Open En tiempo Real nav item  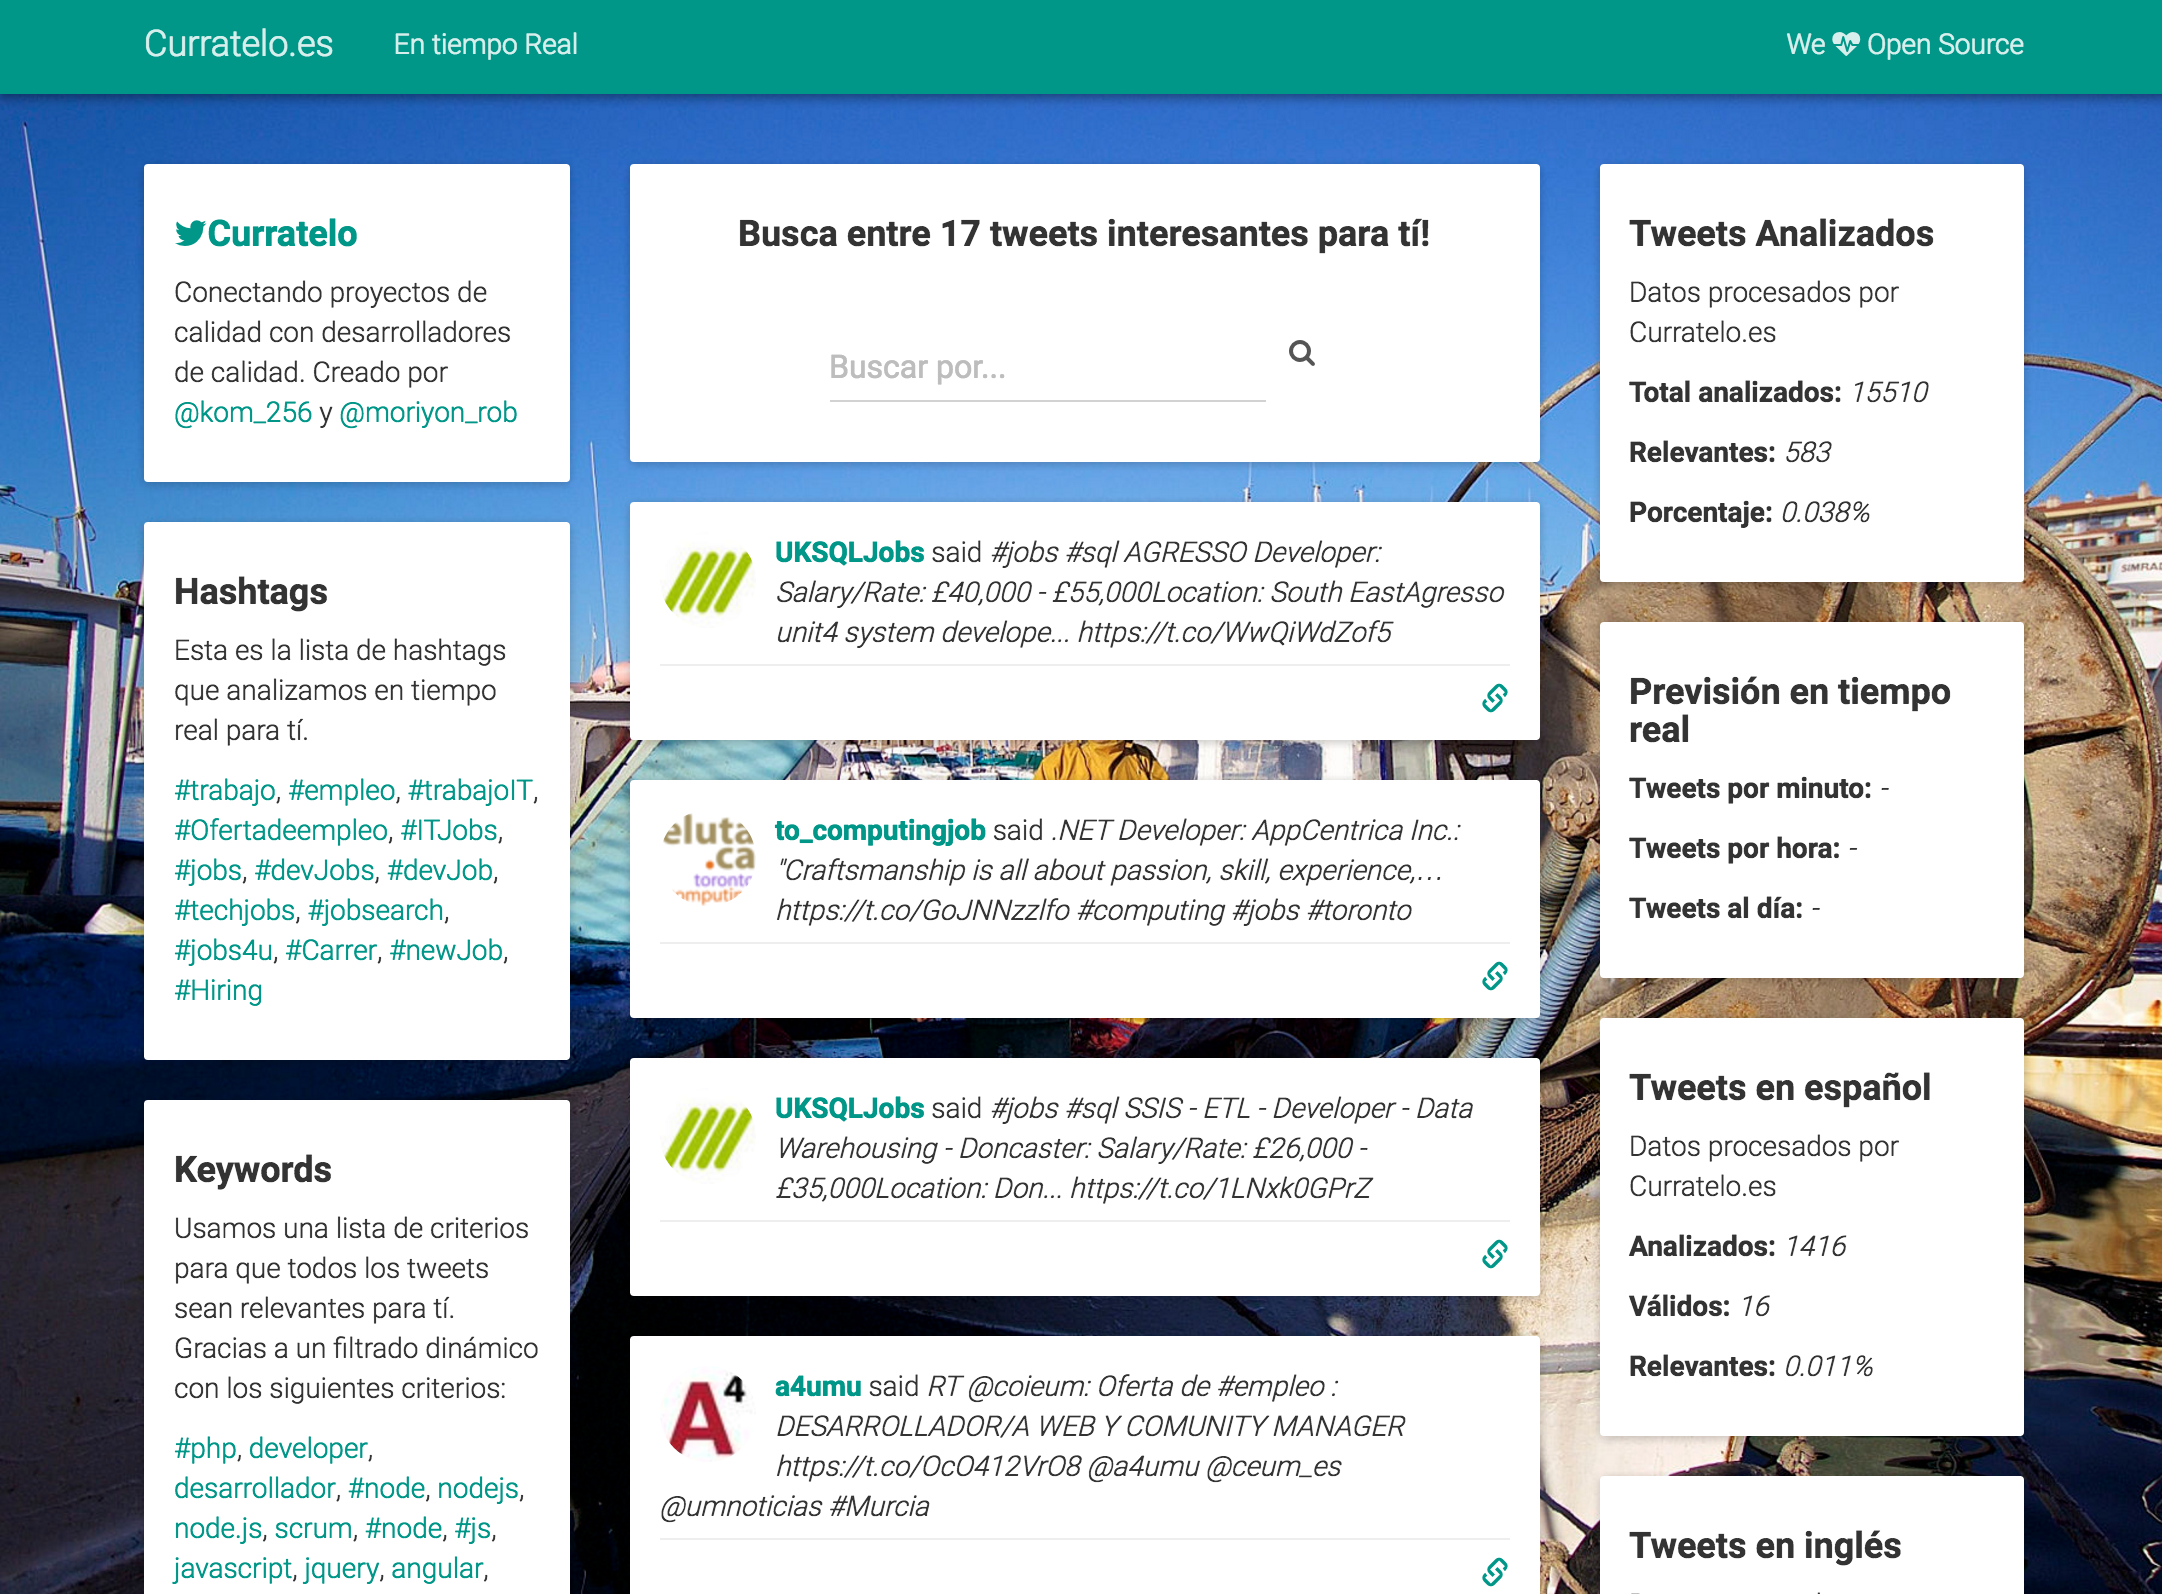[x=485, y=44]
